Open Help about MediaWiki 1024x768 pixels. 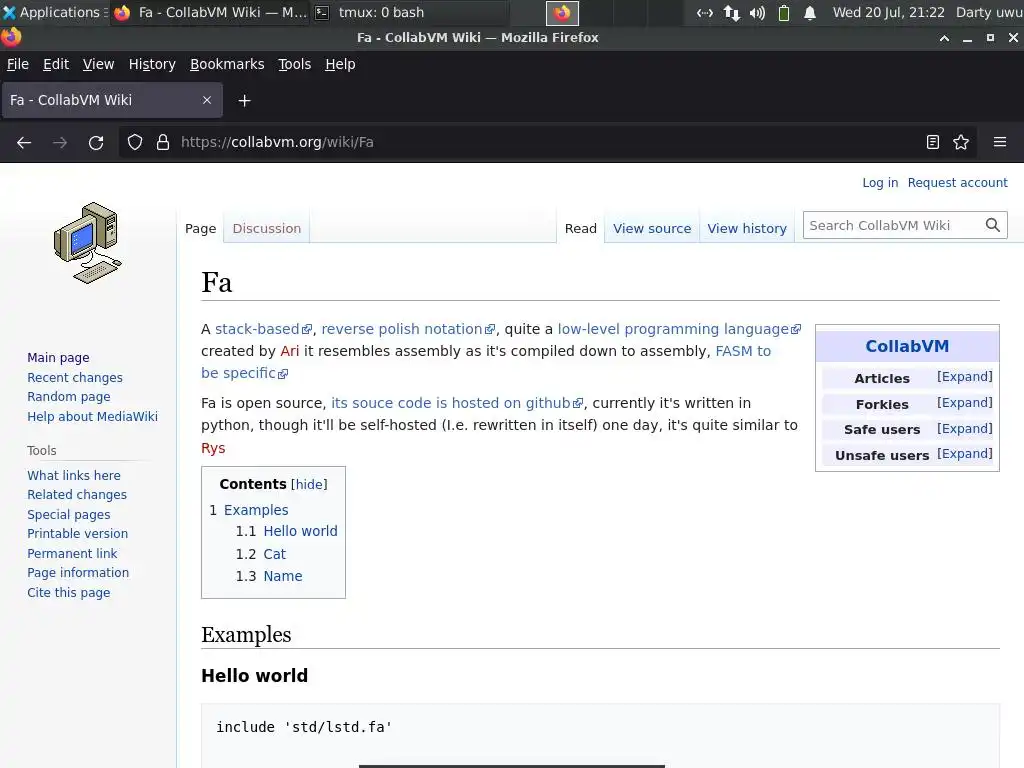pyautogui.click(x=92, y=417)
